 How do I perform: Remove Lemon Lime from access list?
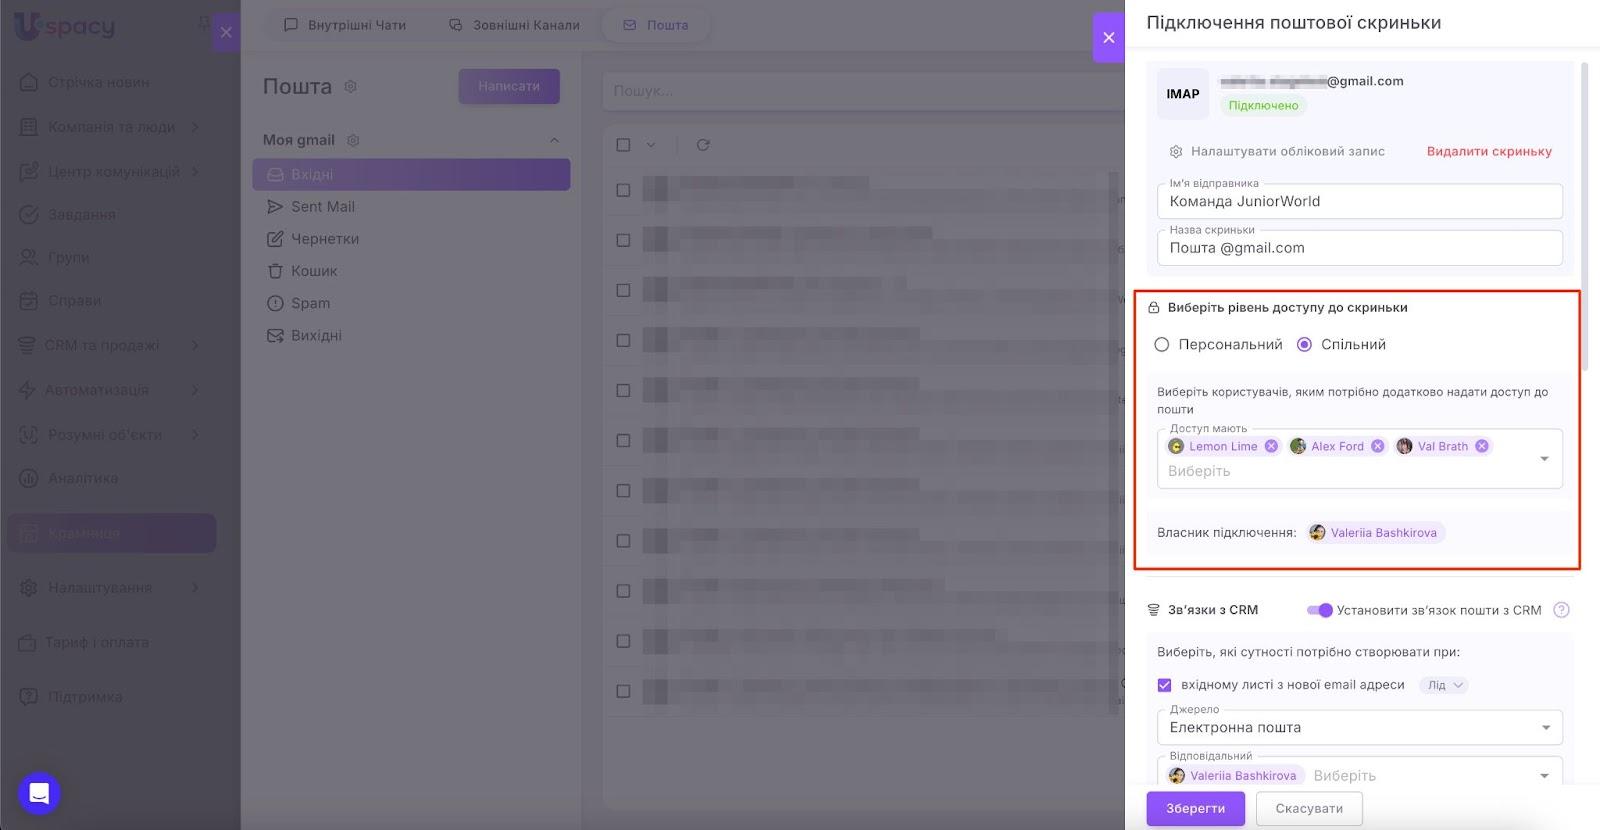(x=1271, y=446)
